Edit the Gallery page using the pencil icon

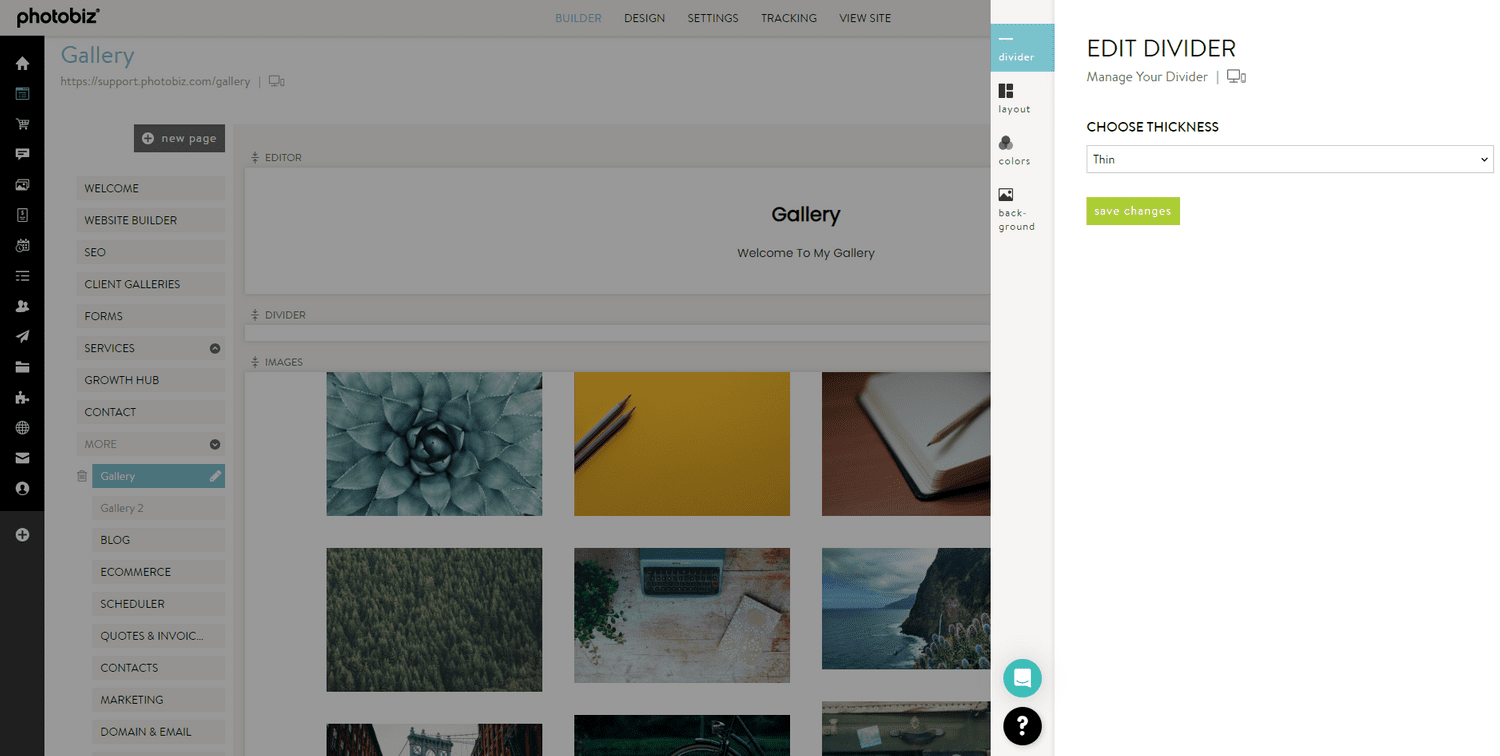coord(213,475)
